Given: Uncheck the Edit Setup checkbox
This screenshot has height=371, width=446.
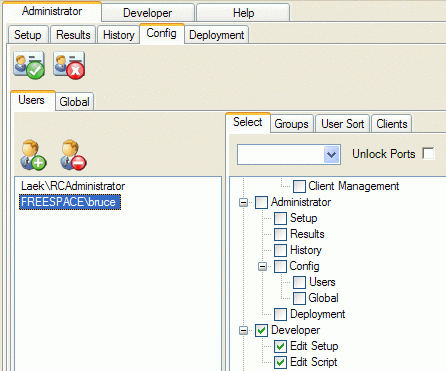Looking at the screenshot, I should 280,346.
